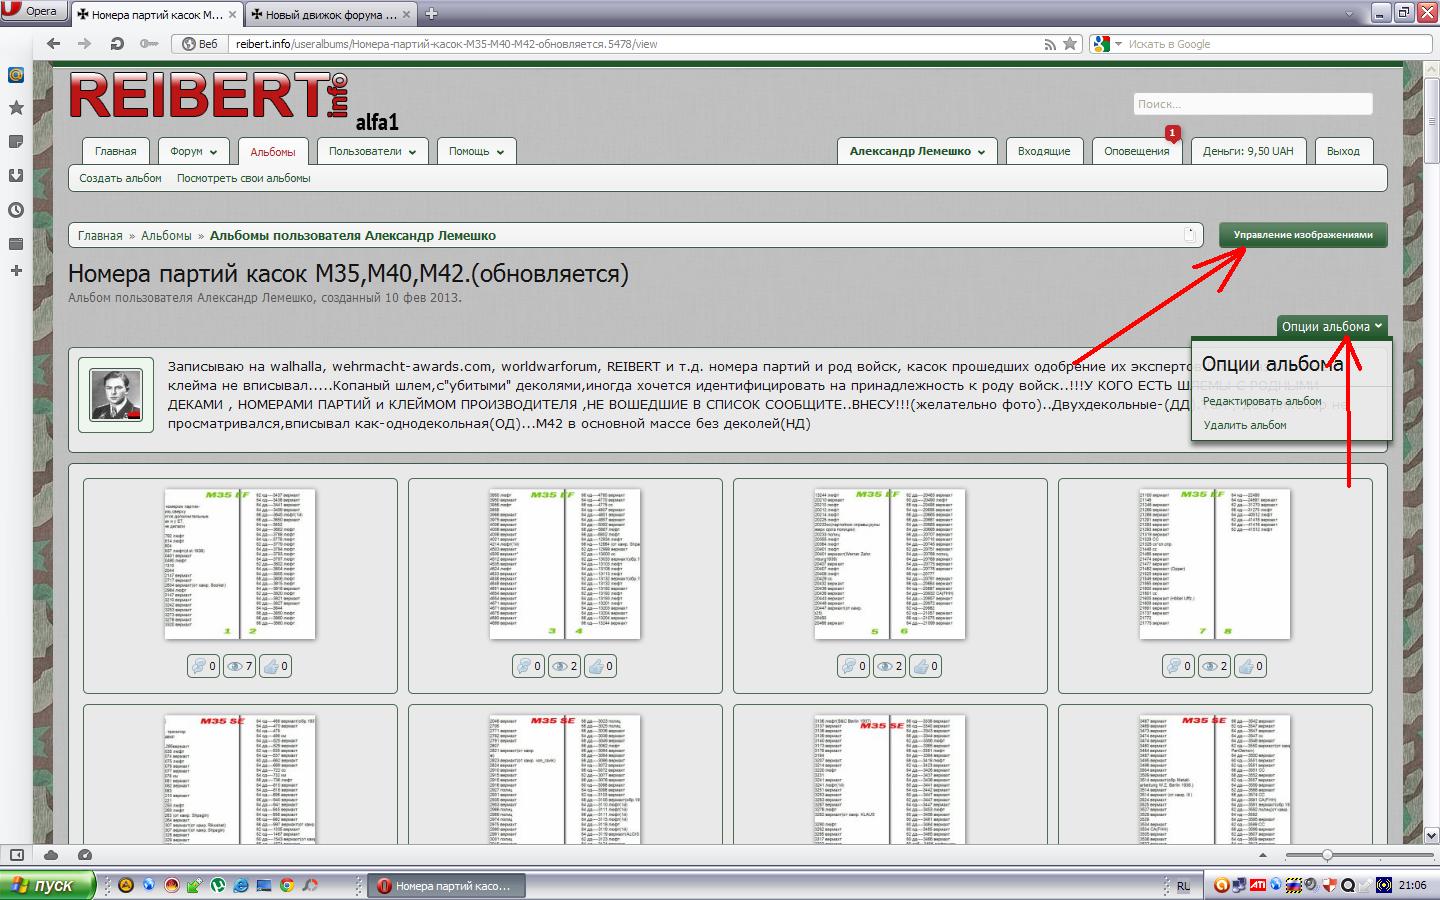Click the browser back arrow
Screen dimensions: 1440x900
click(54, 44)
